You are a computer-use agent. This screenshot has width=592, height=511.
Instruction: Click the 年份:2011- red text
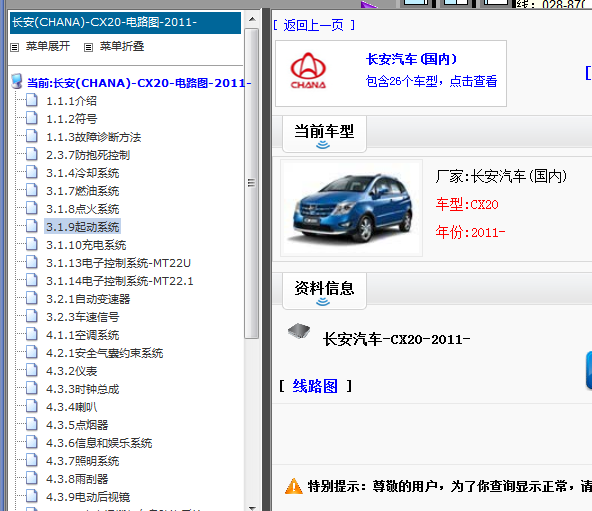click(470, 232)
